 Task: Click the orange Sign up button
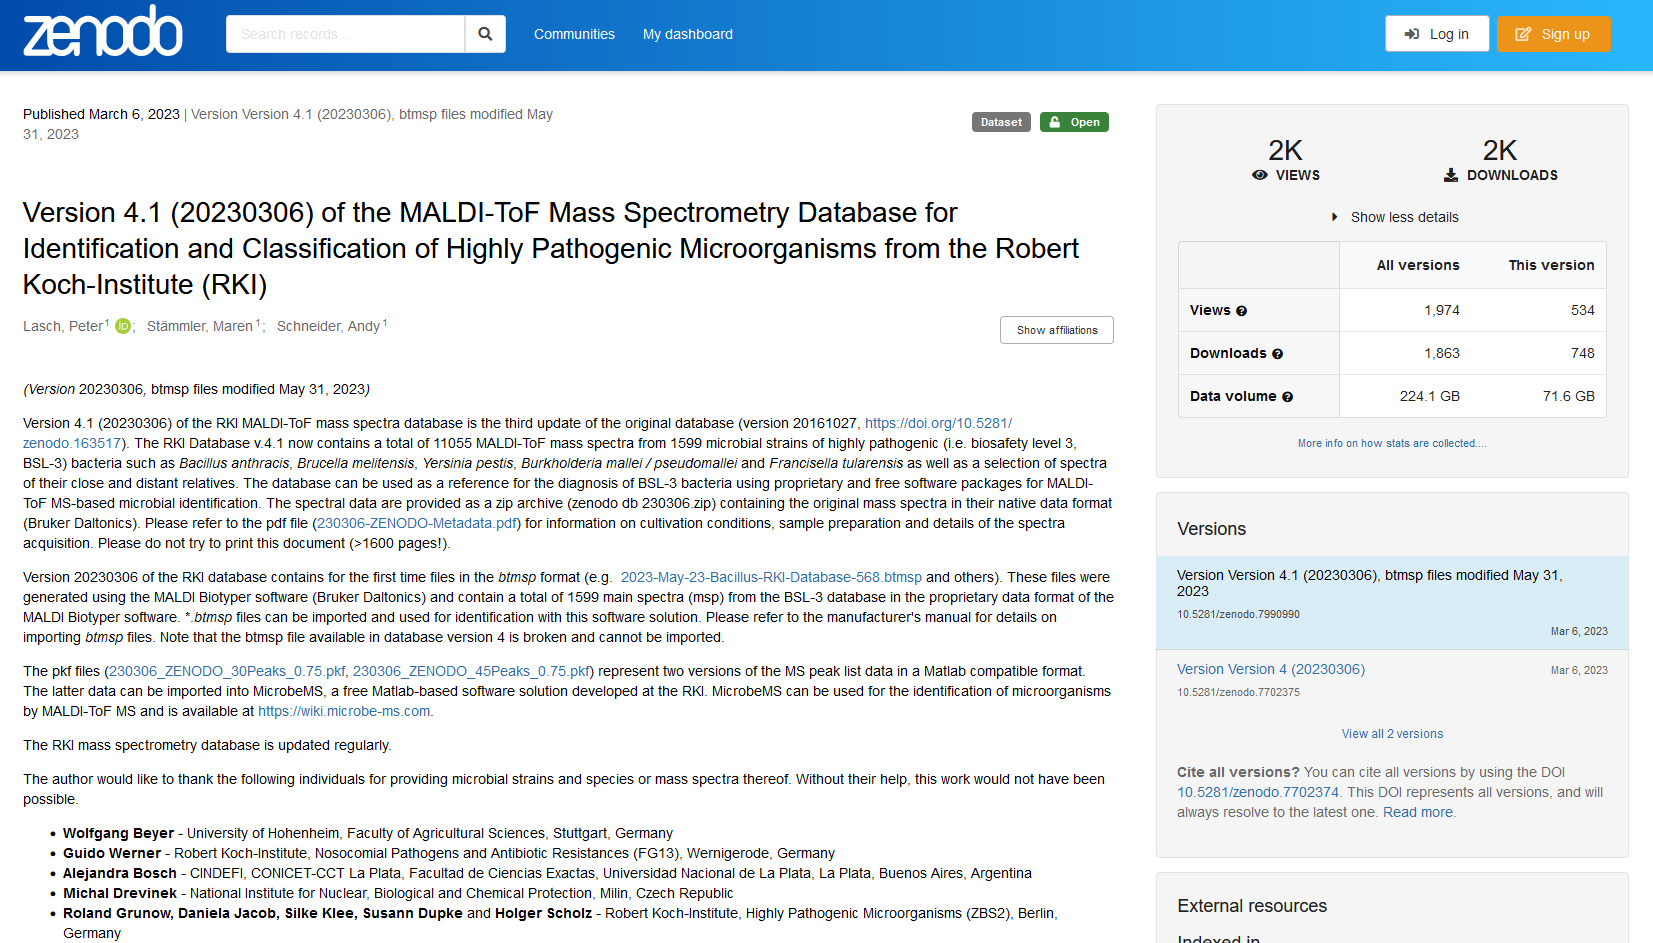[1553, 34]
